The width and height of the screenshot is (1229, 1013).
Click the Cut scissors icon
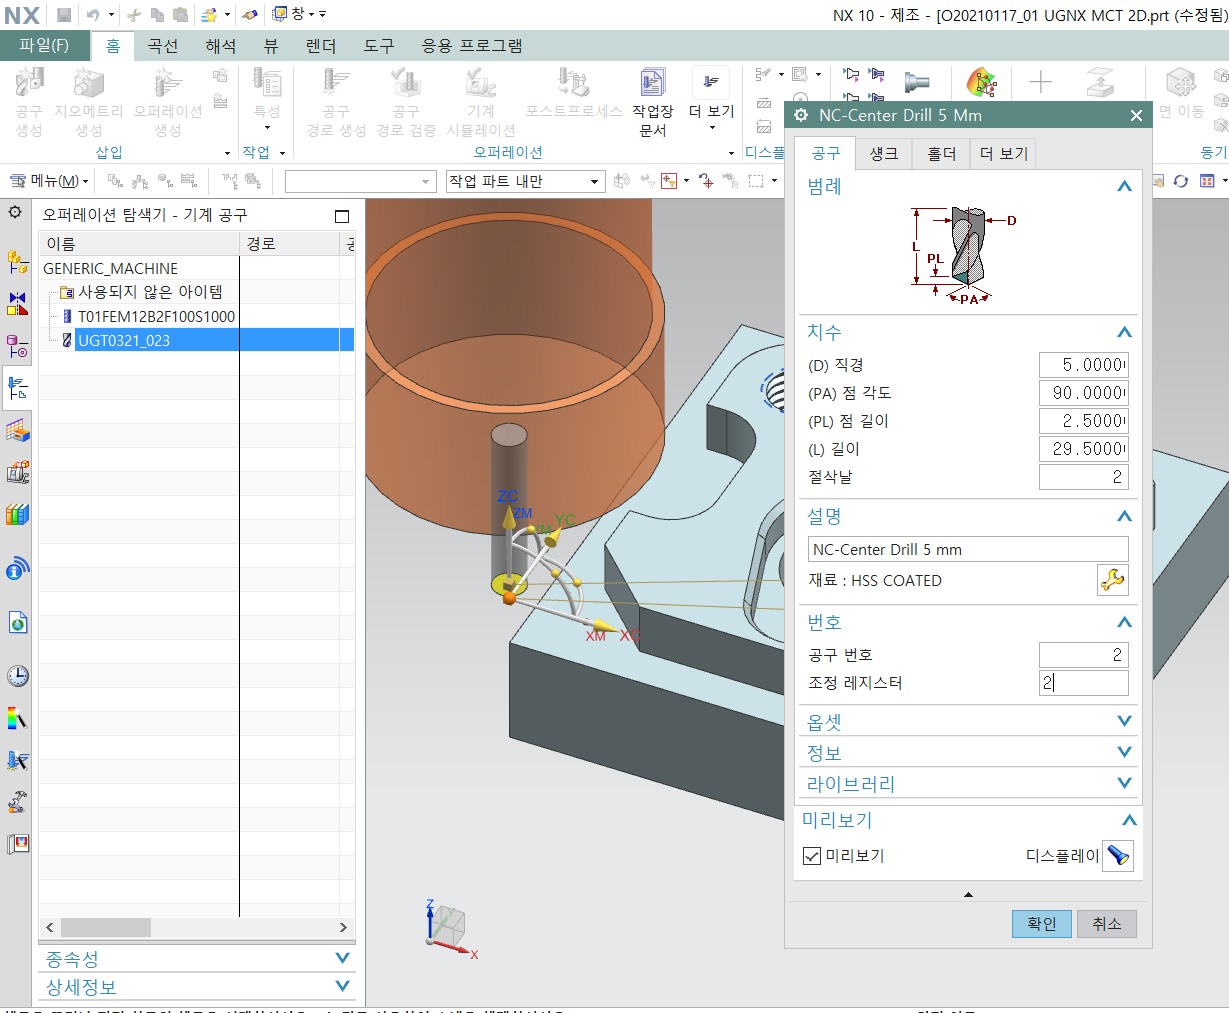(x=134, y=14)
